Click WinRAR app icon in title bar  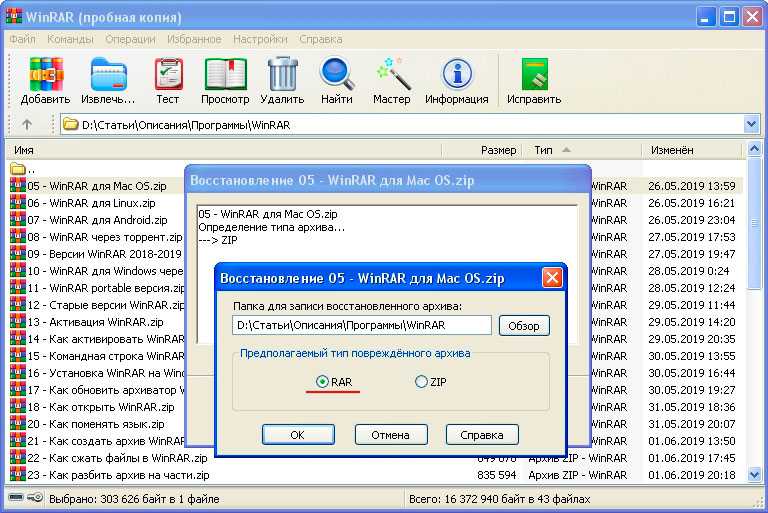(x=14, y=16)
